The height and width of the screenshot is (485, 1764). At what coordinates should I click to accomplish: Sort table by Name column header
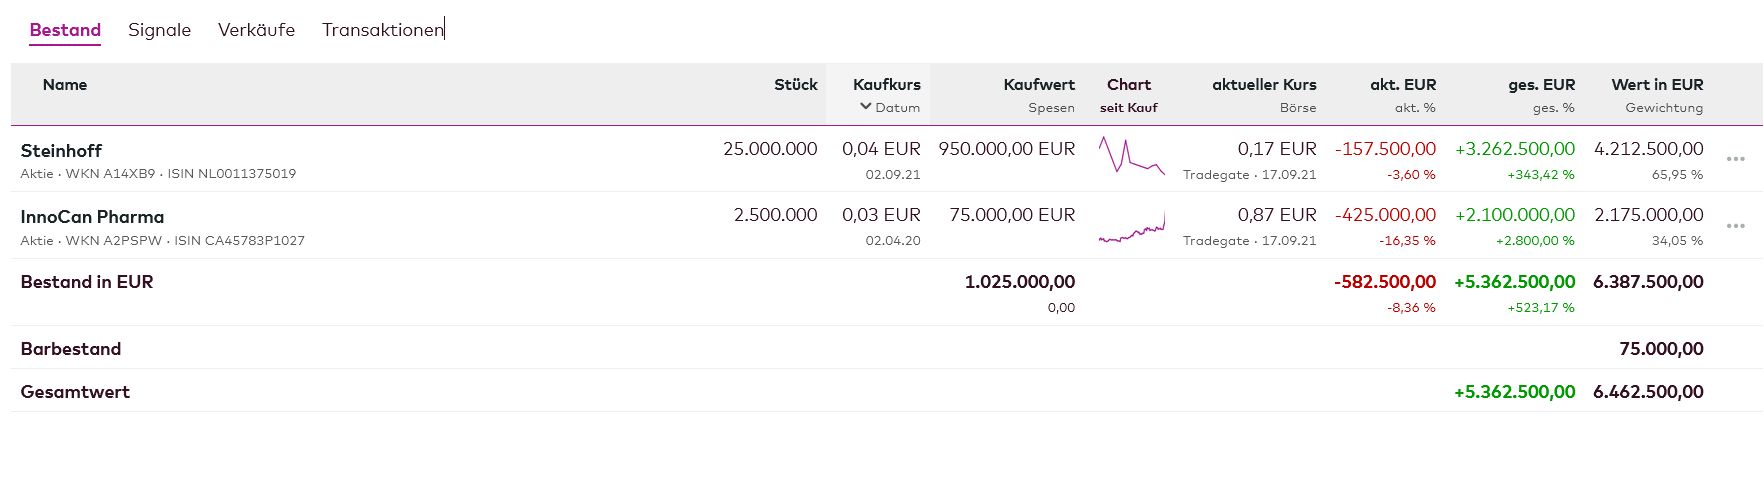click(x=65, y=85)
